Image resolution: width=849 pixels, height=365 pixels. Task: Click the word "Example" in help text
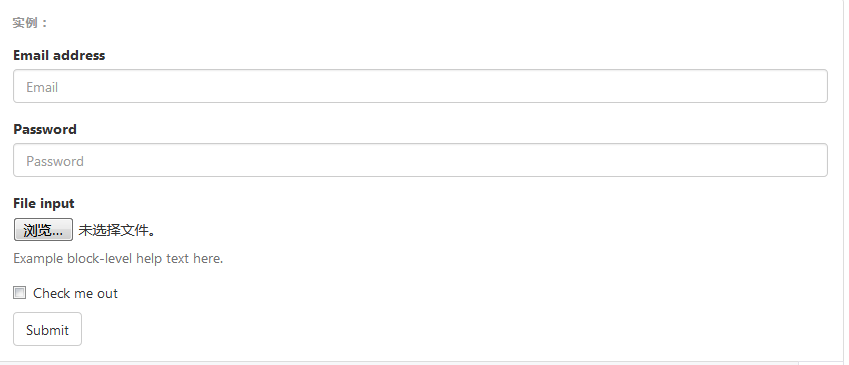tap(38, 259)
